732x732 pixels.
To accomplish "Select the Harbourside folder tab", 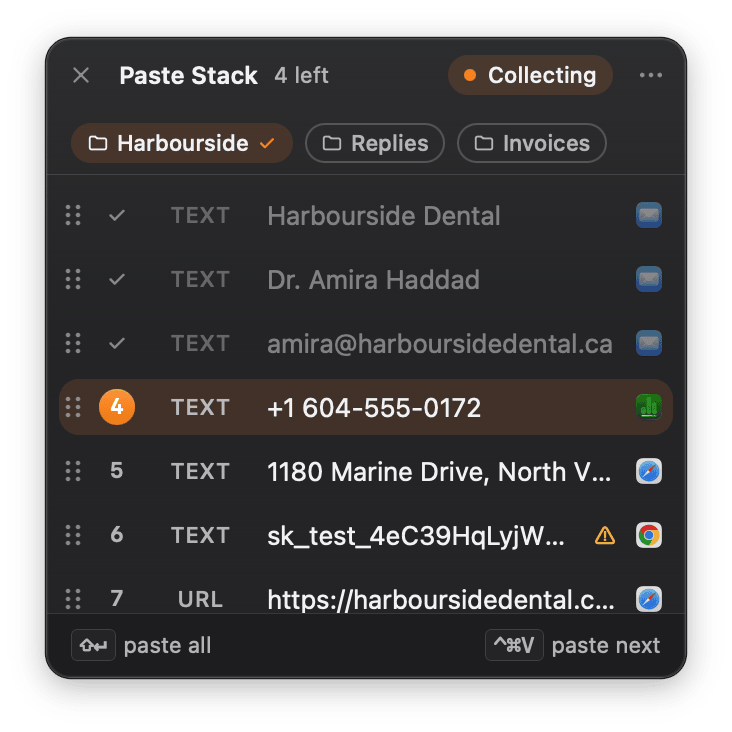I will (x=182, y=143).
